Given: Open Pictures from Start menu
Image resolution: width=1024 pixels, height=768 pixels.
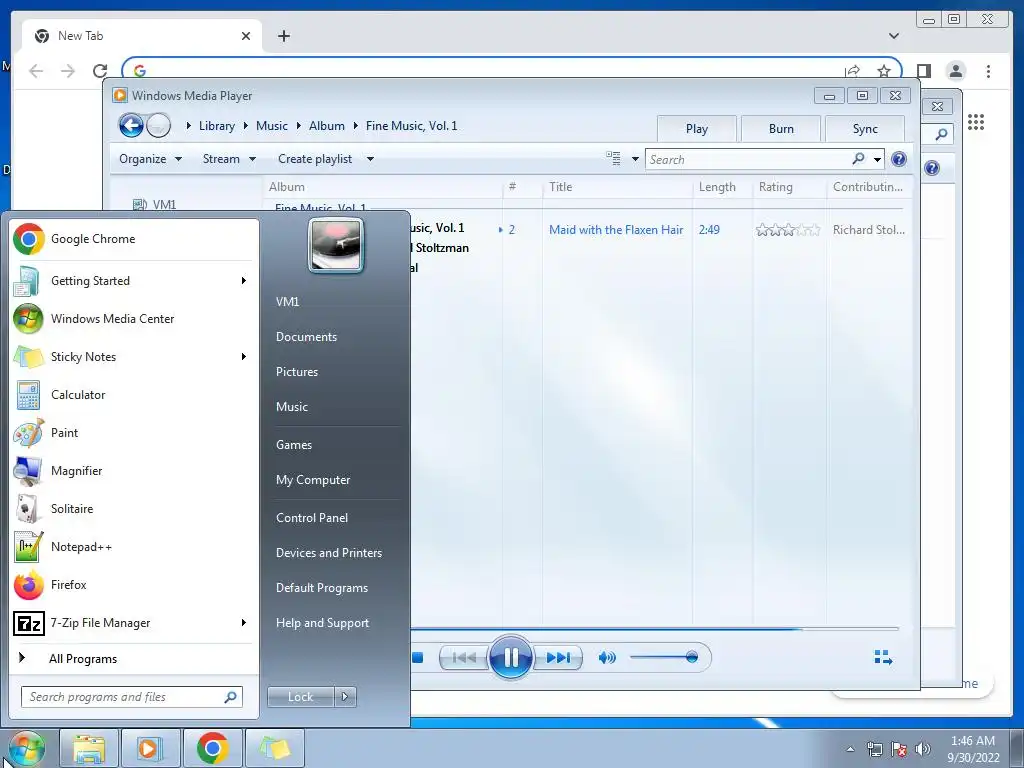Looking at the screenshot, I should (x=297, y=372).
